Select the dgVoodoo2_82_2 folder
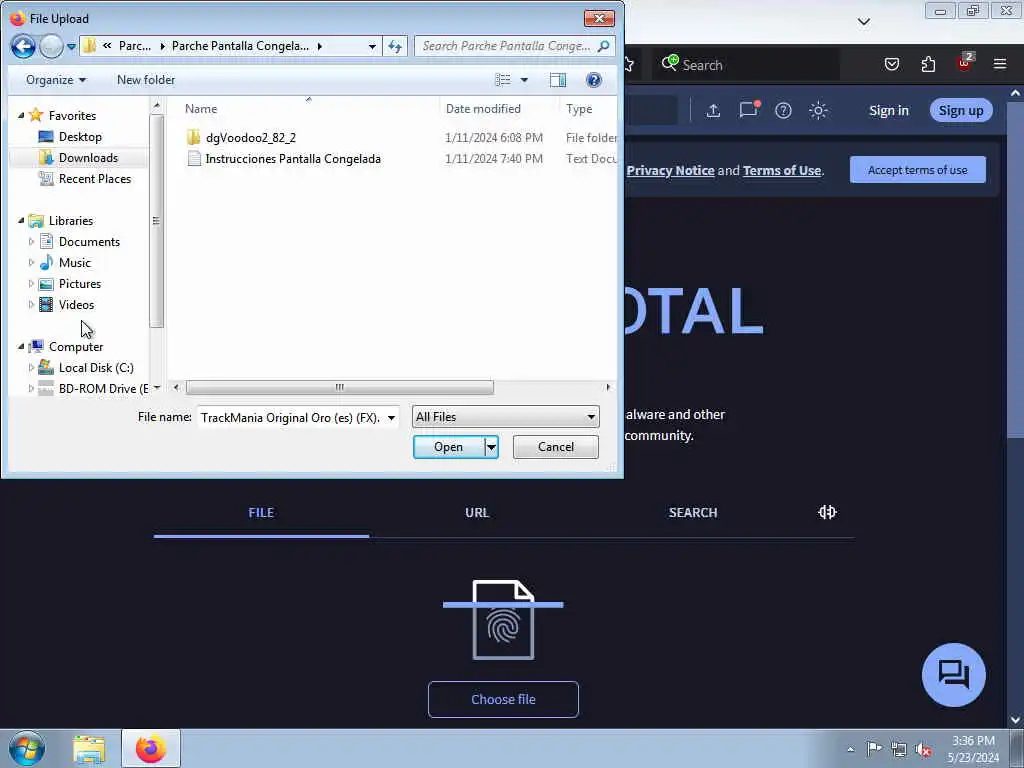This screenshot has width=1024, height=768. [251, 137]
